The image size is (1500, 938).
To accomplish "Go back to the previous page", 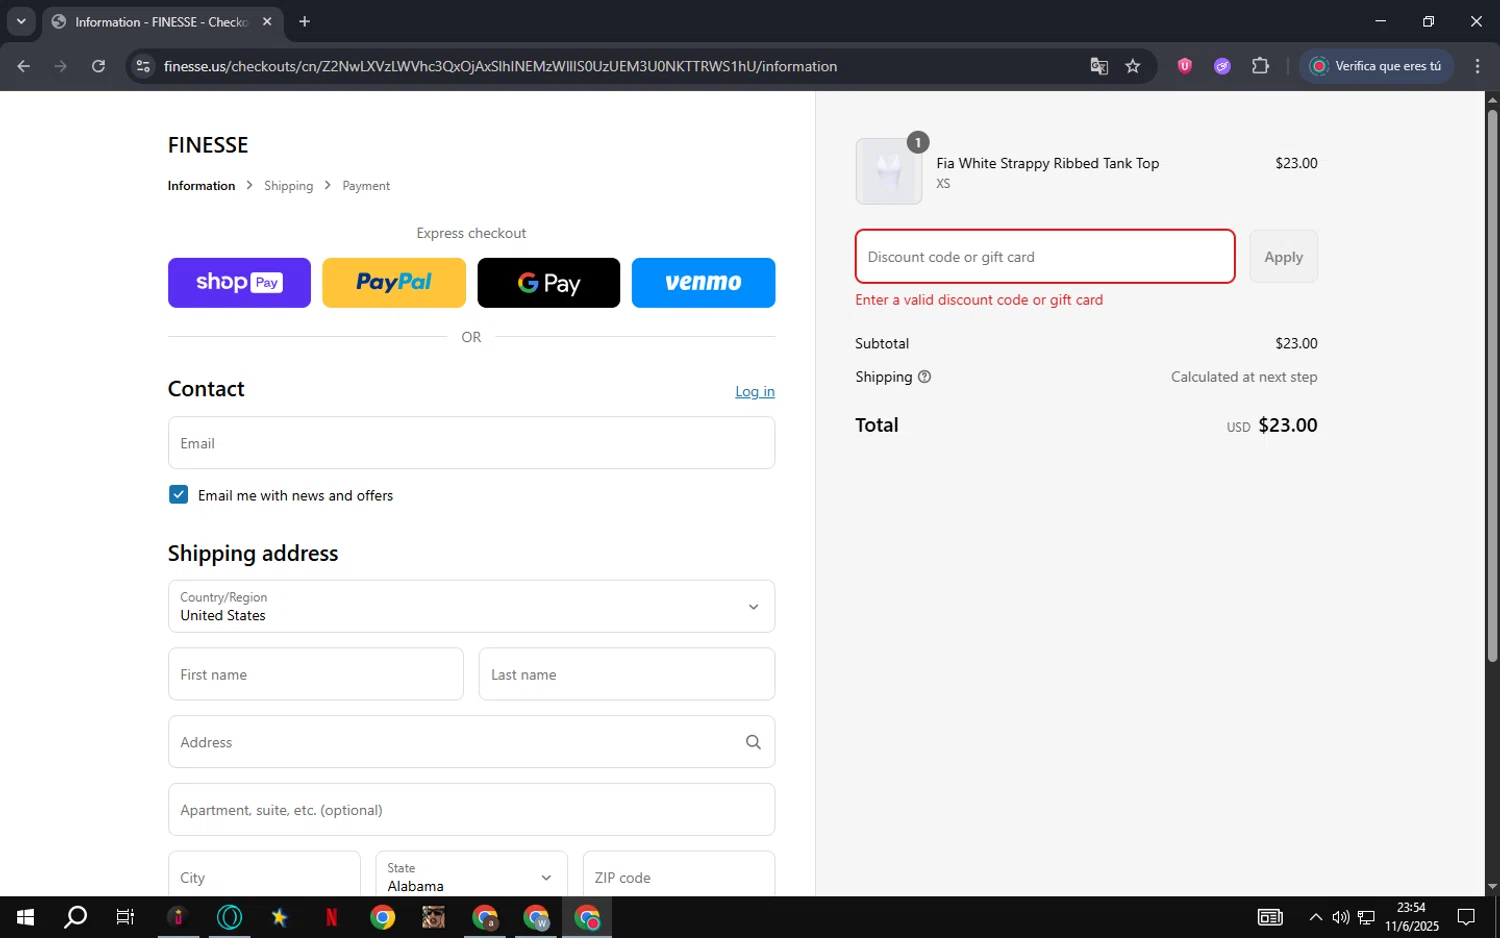I will [x=24, y=66].
